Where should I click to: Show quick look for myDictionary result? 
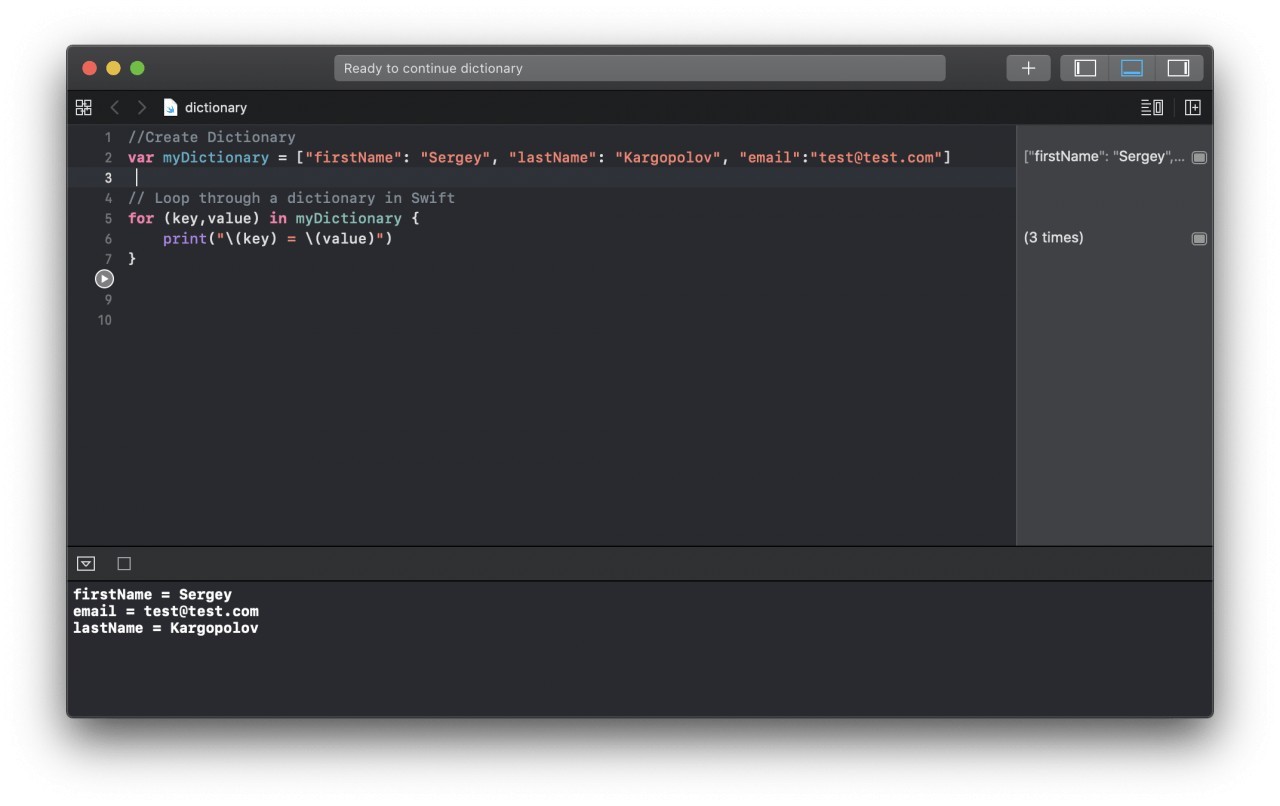point(1199,157)
